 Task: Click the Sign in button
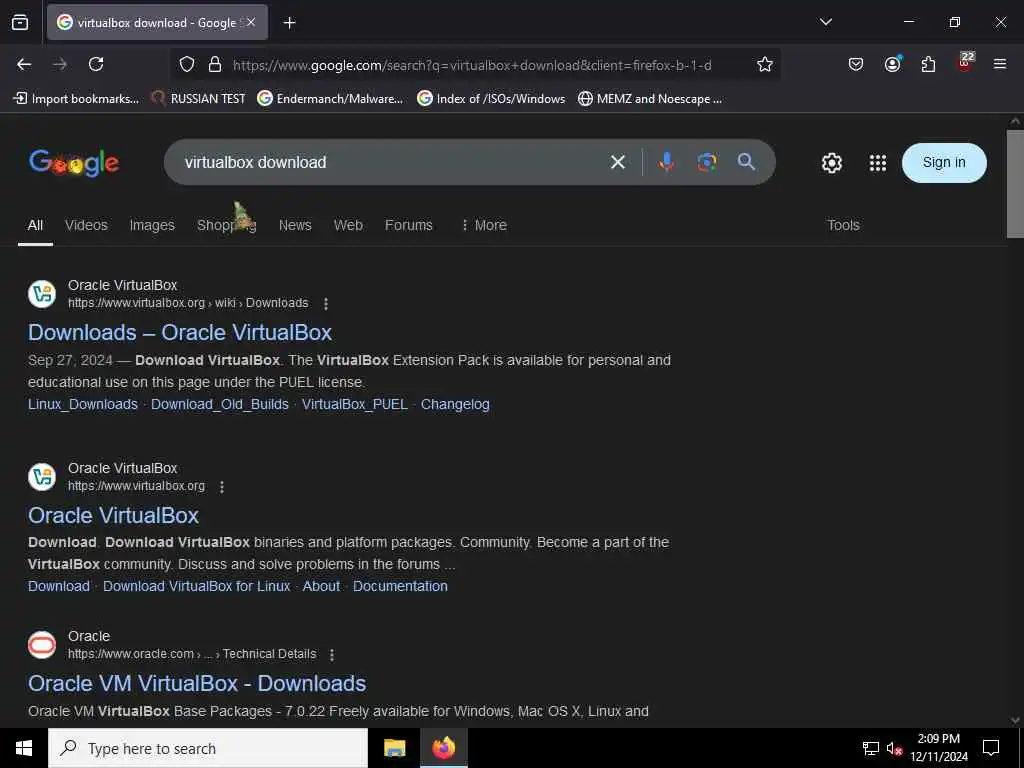pos(944,163)
